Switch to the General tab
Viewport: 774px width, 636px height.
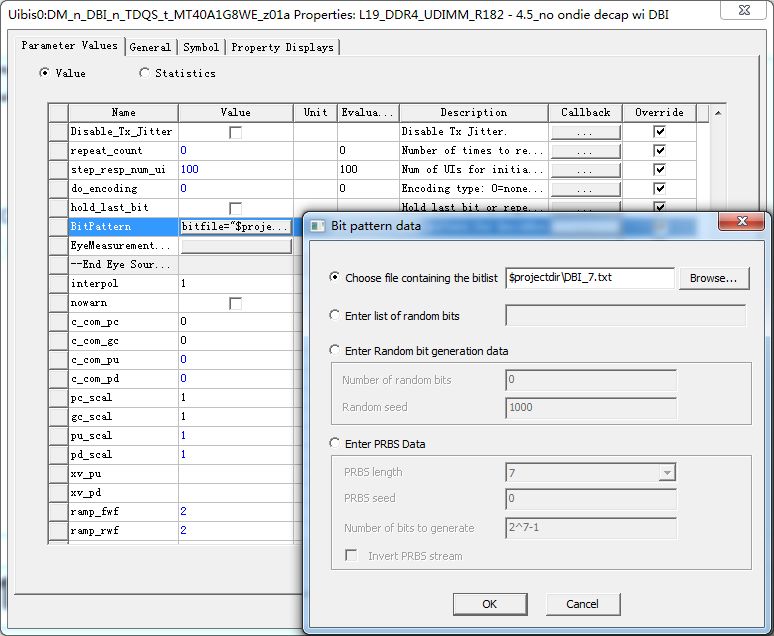click(150, 47)
